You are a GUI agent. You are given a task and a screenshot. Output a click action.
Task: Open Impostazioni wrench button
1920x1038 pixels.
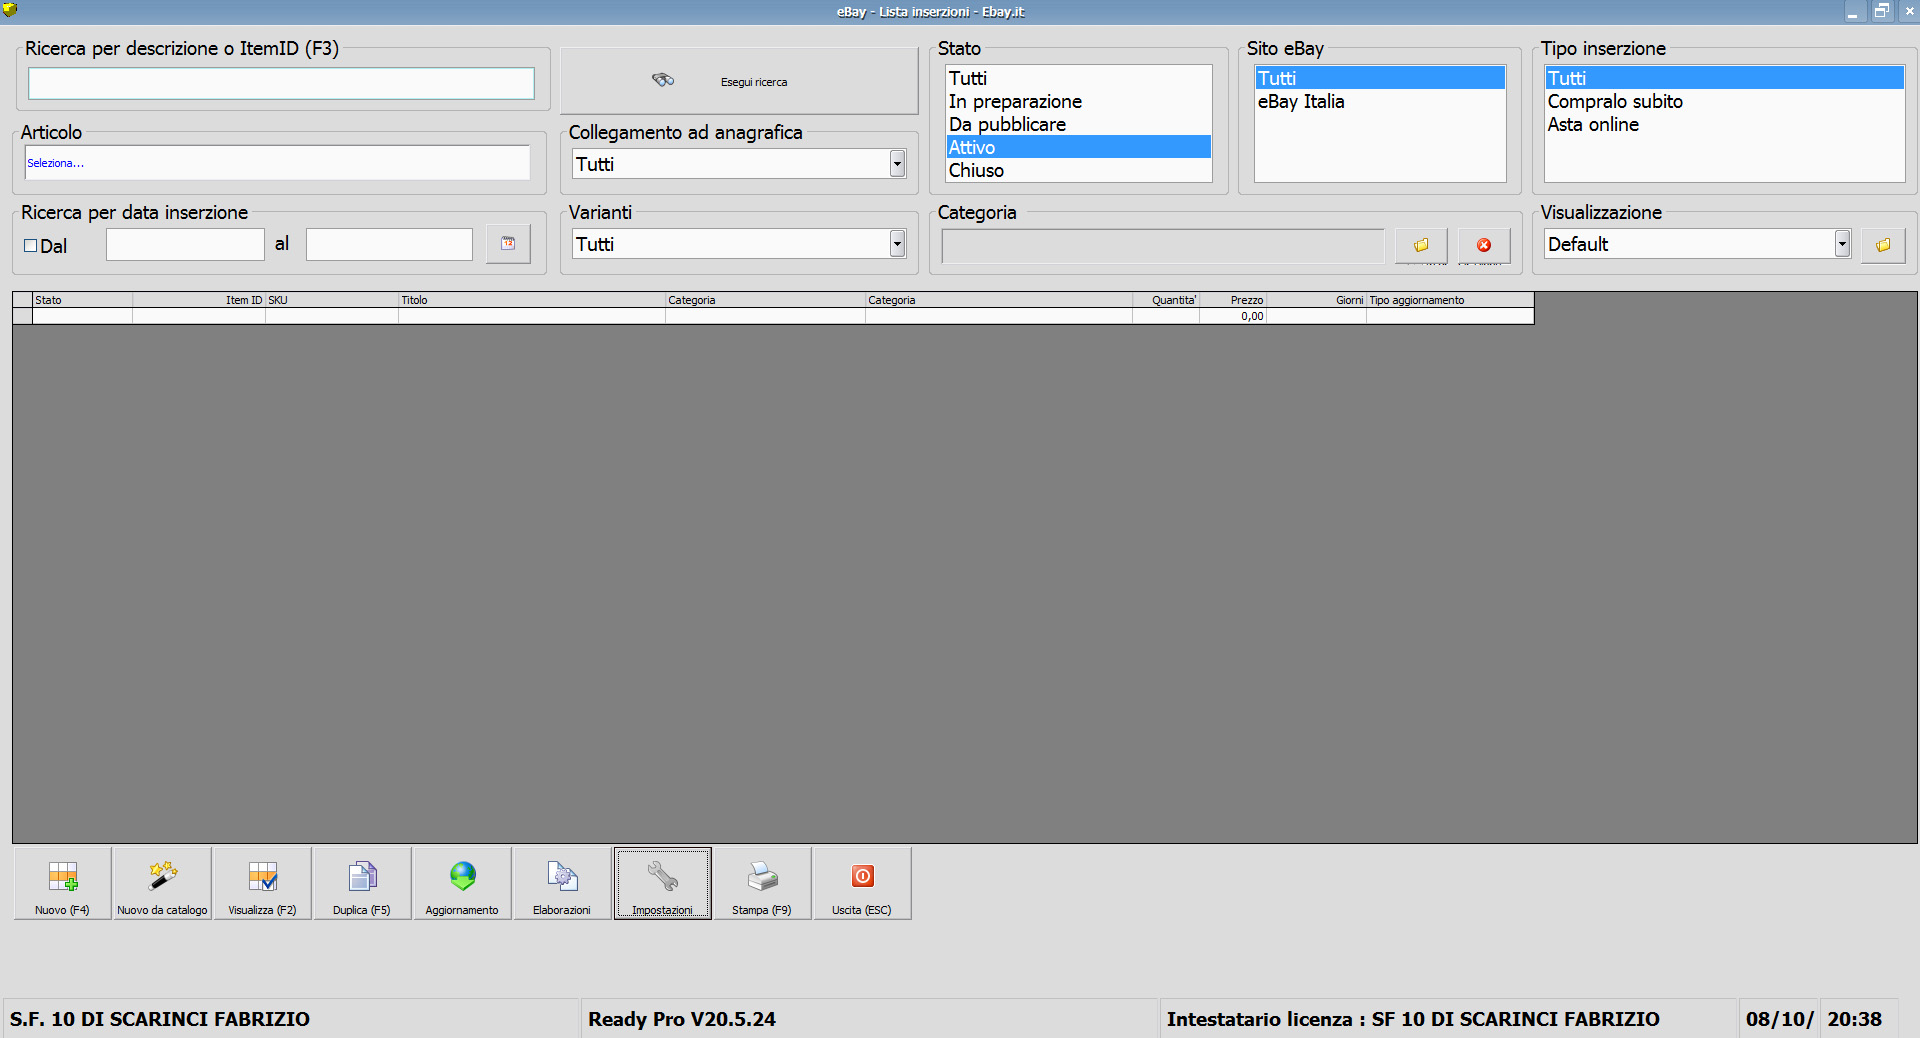coord(662,883)
